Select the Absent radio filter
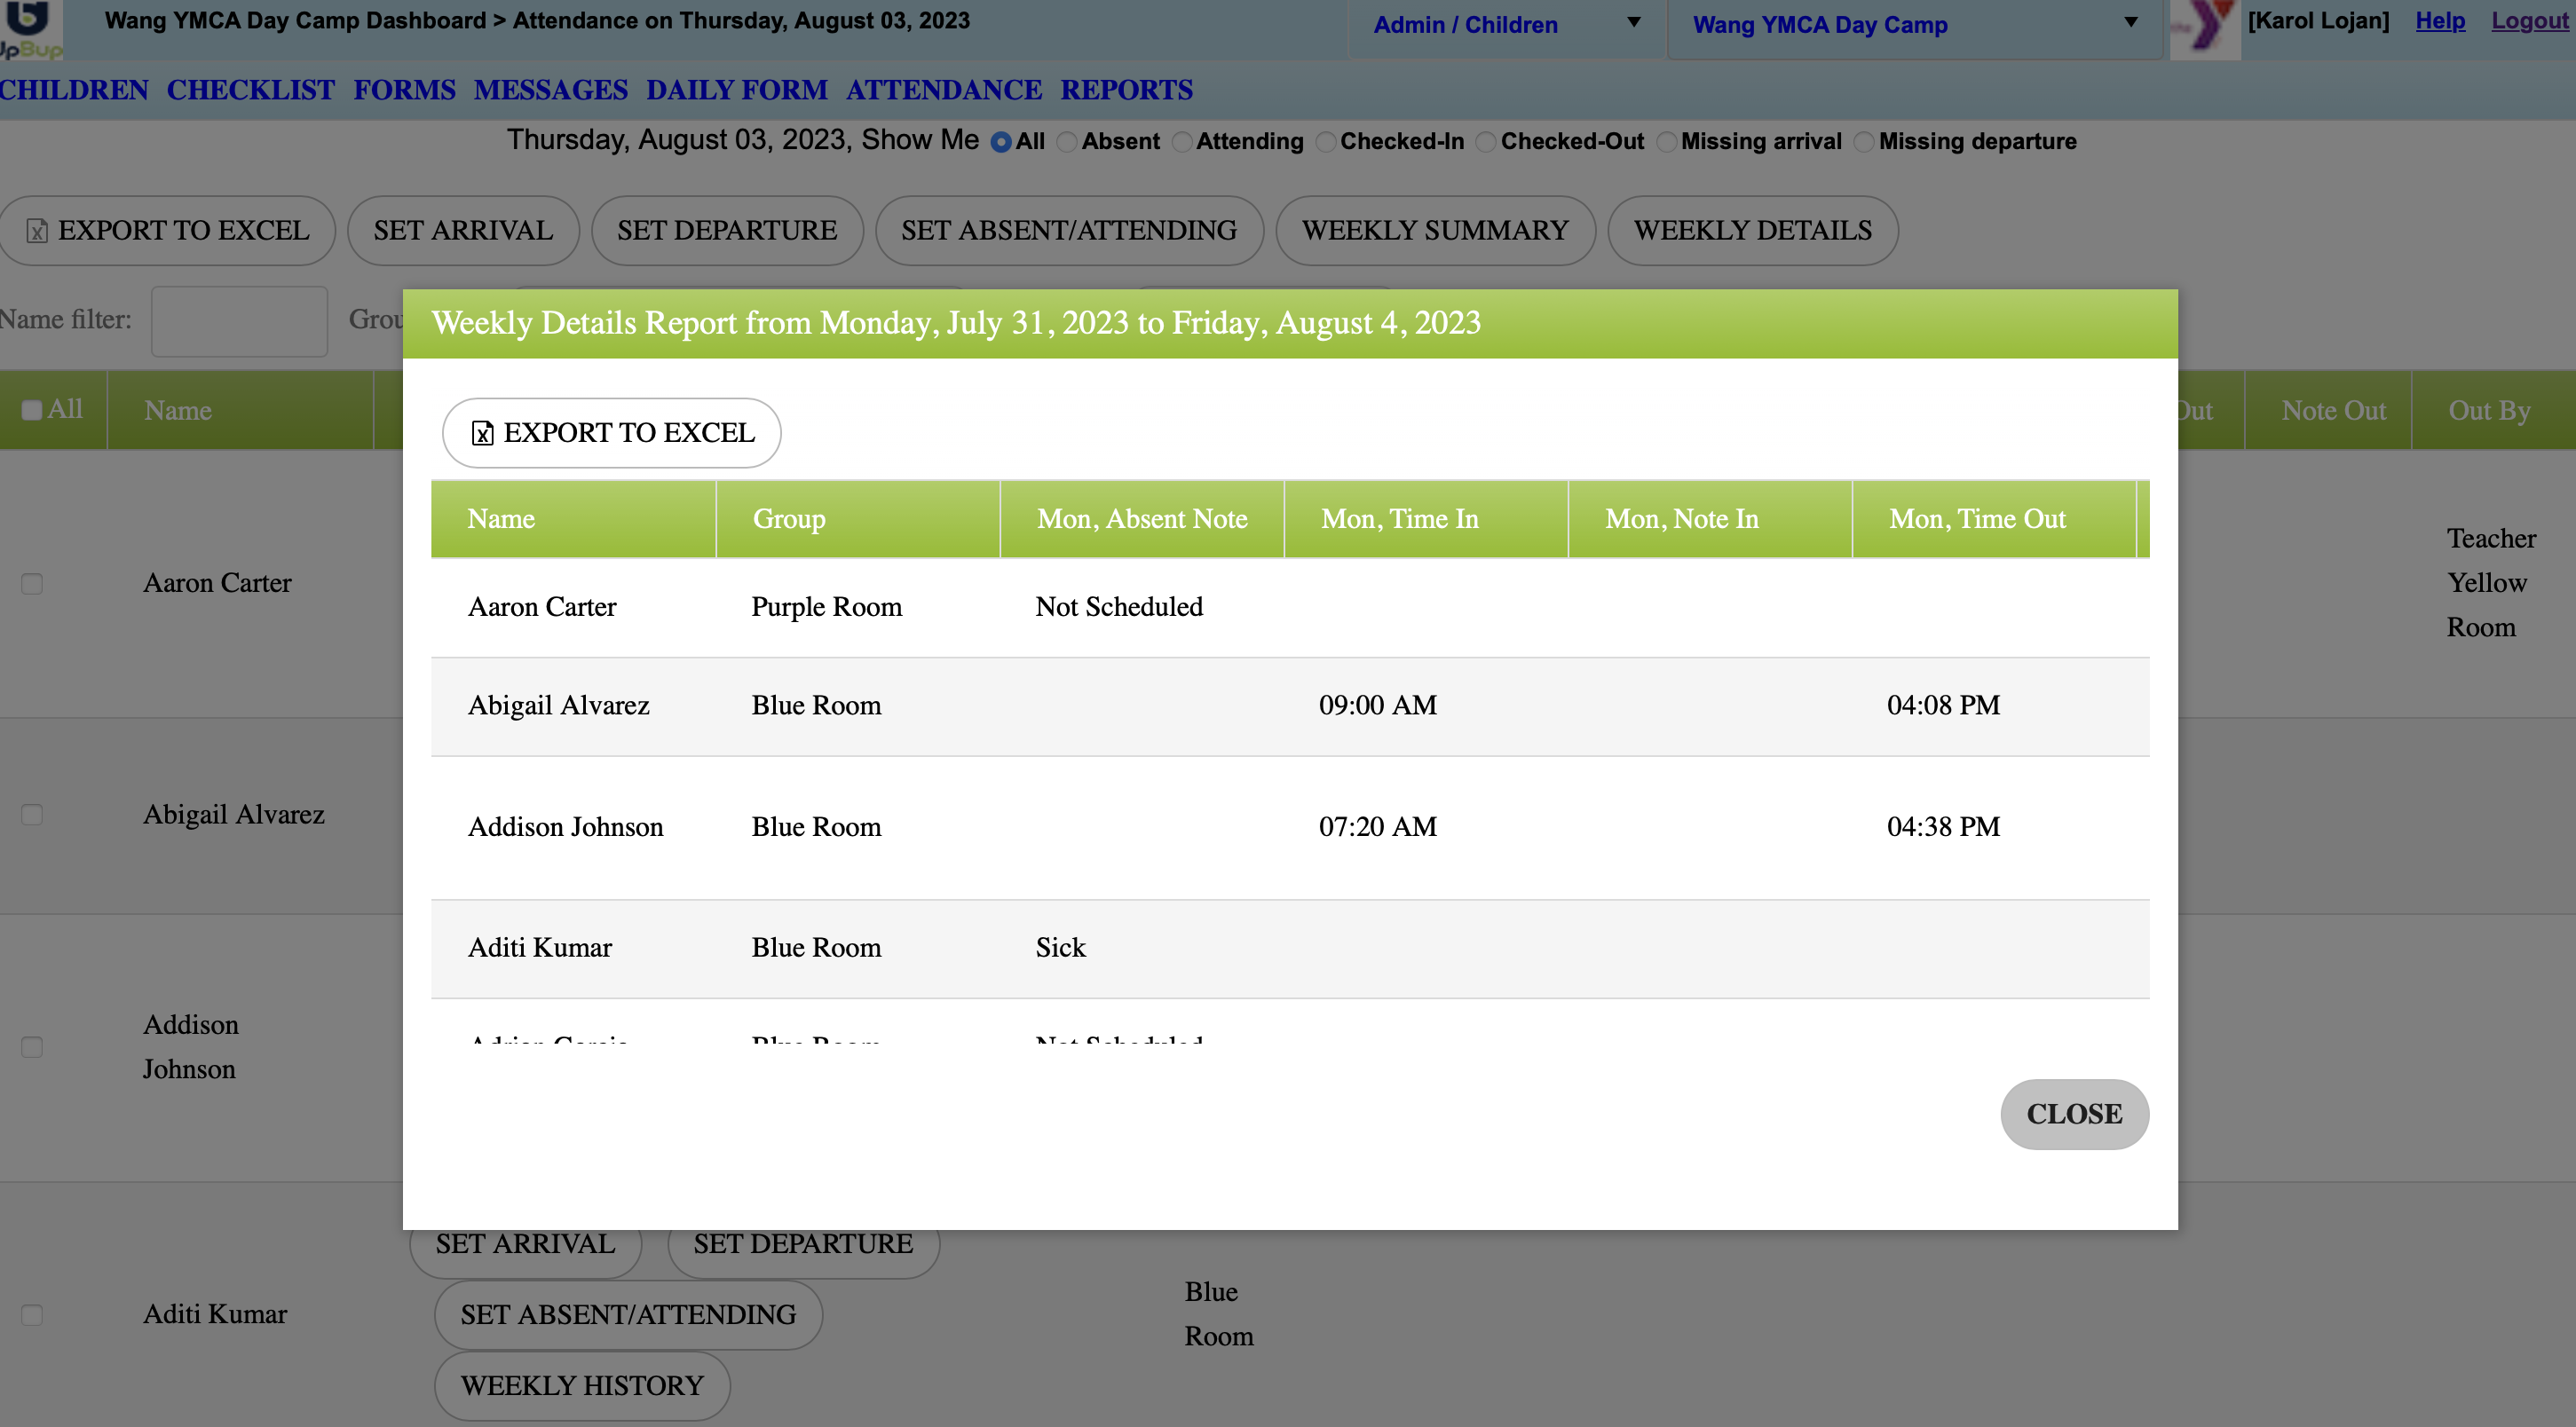2576x1427 pixels. [x=1067, y=142]
